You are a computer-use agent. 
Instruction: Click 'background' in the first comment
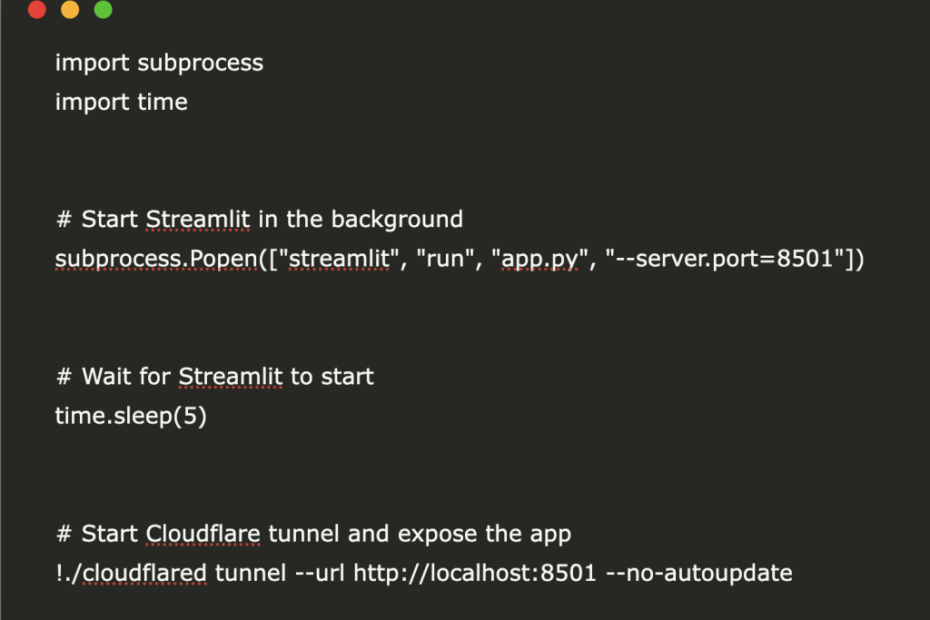397,220
